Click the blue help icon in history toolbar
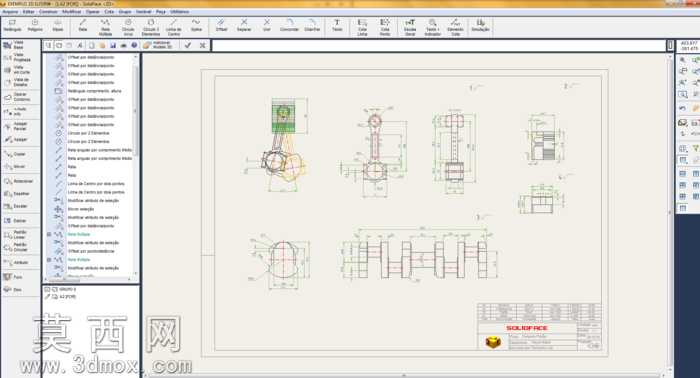The image size is (700, 378). coord(134,45)
